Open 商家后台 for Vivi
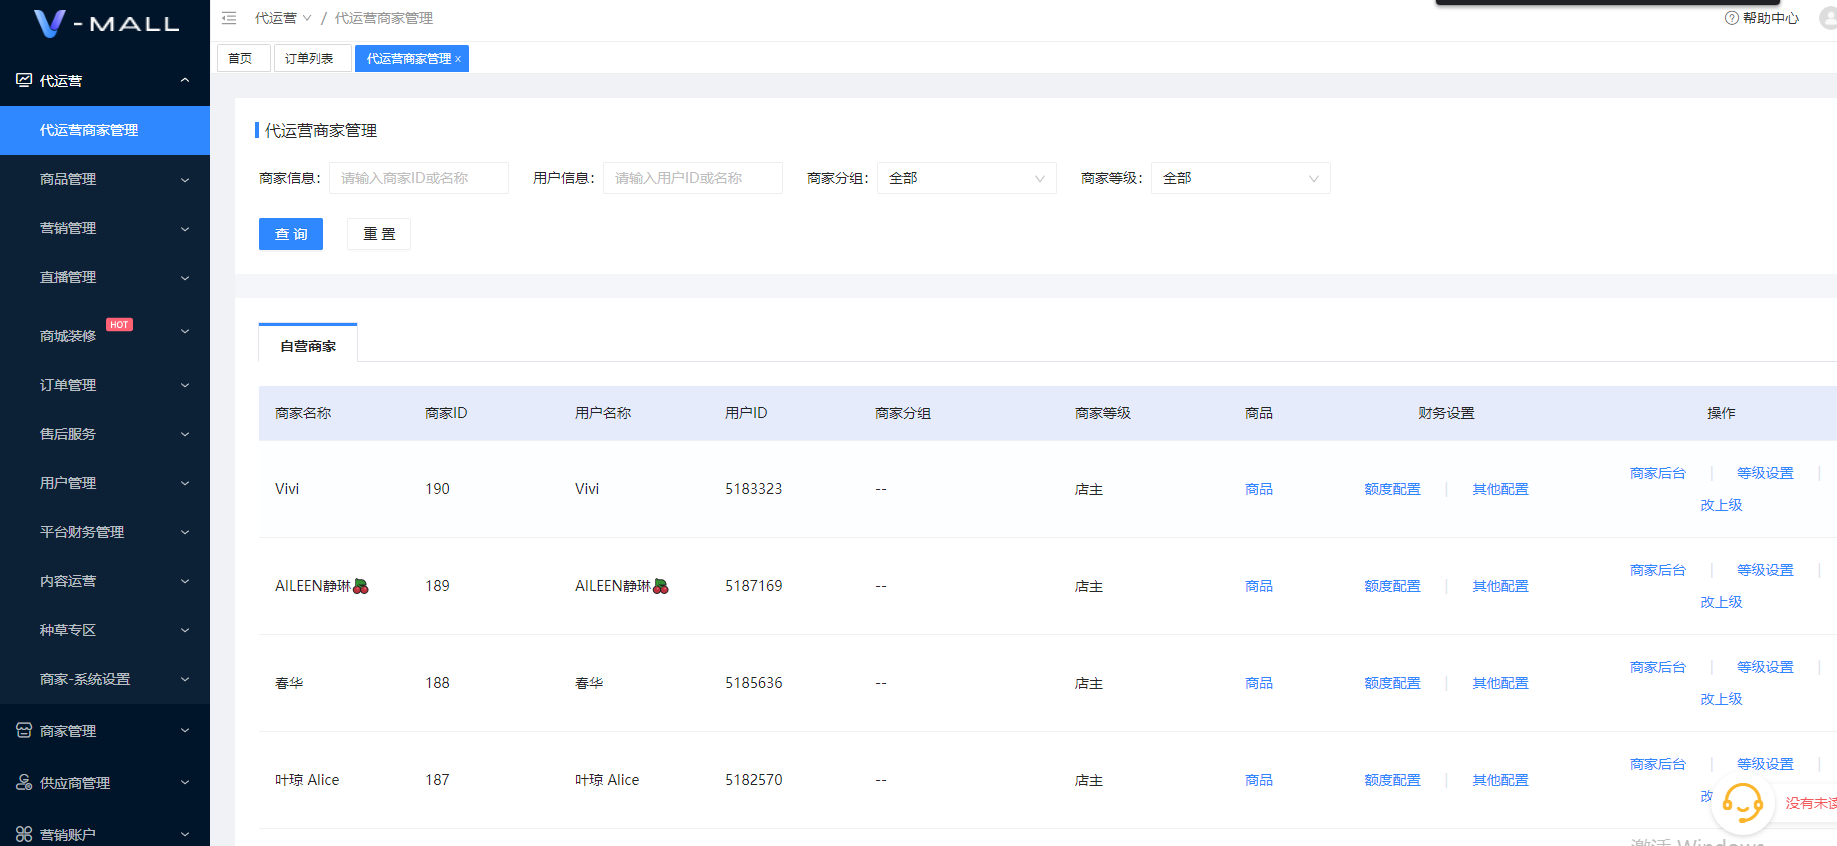Image resolution: width=1837 pixels, height=846 pixels. [1658, 473]
